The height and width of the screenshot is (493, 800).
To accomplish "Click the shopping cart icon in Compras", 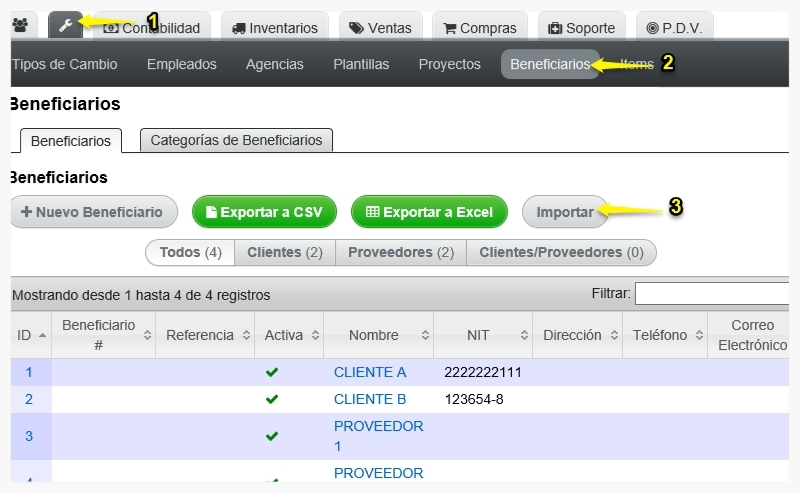I will [x=449, y=28].
